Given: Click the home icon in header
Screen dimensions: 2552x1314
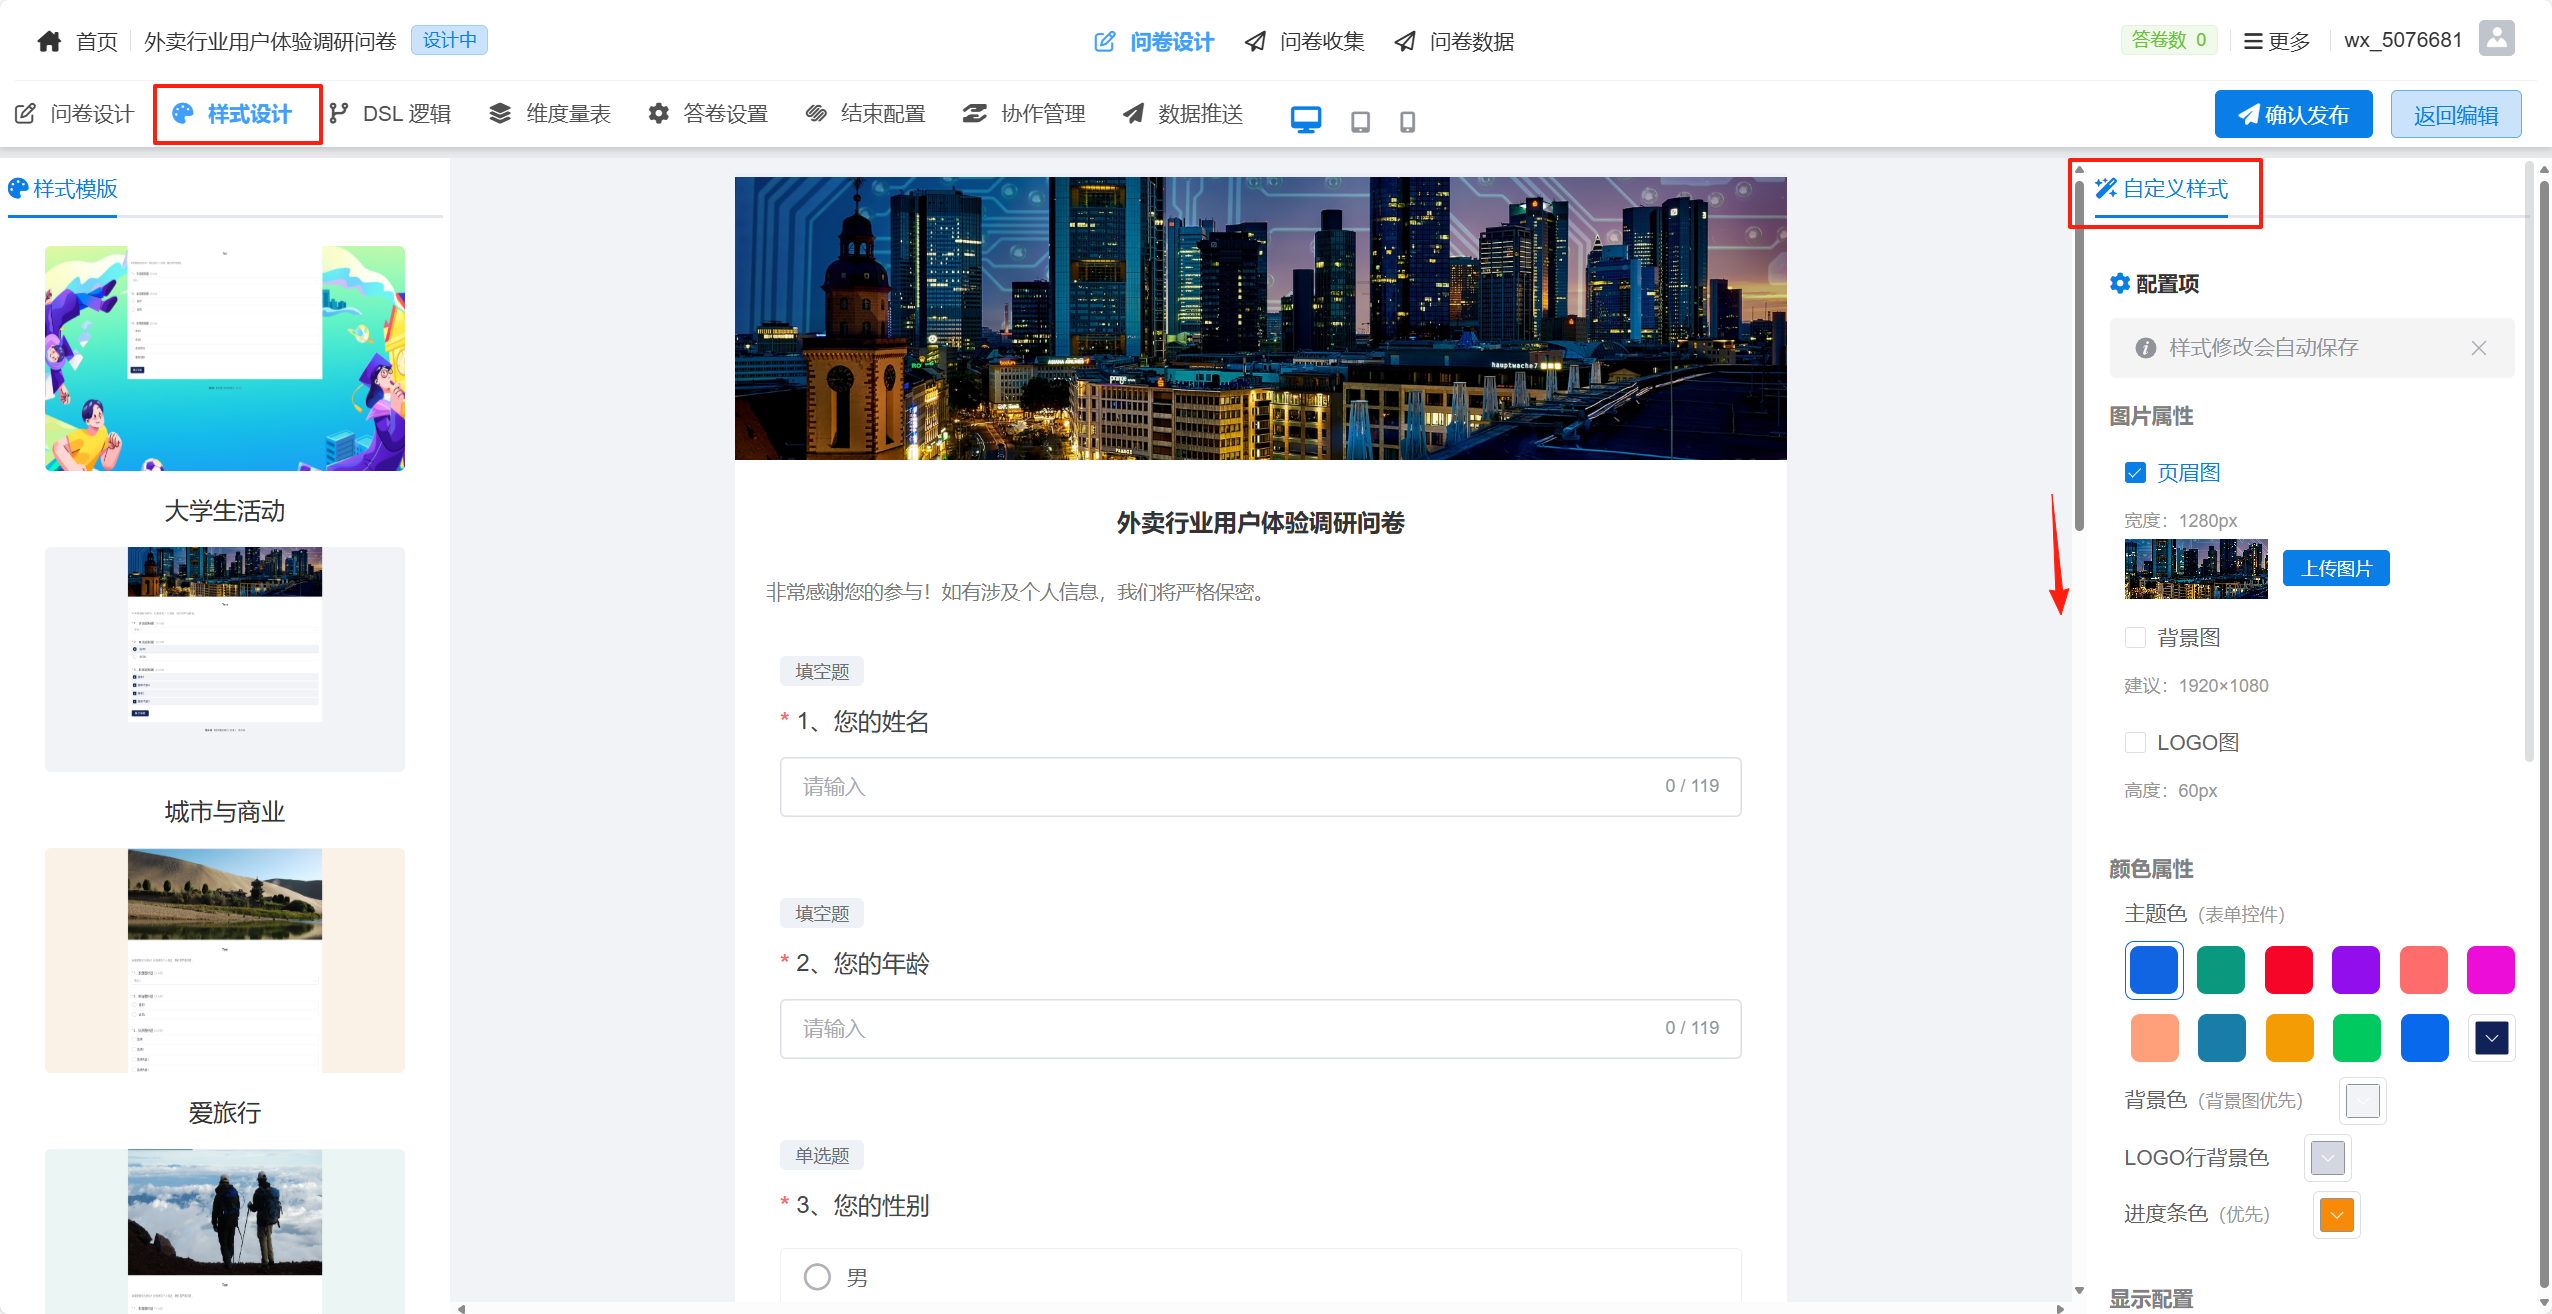Looking at the screenshot, I should point(49,41).
